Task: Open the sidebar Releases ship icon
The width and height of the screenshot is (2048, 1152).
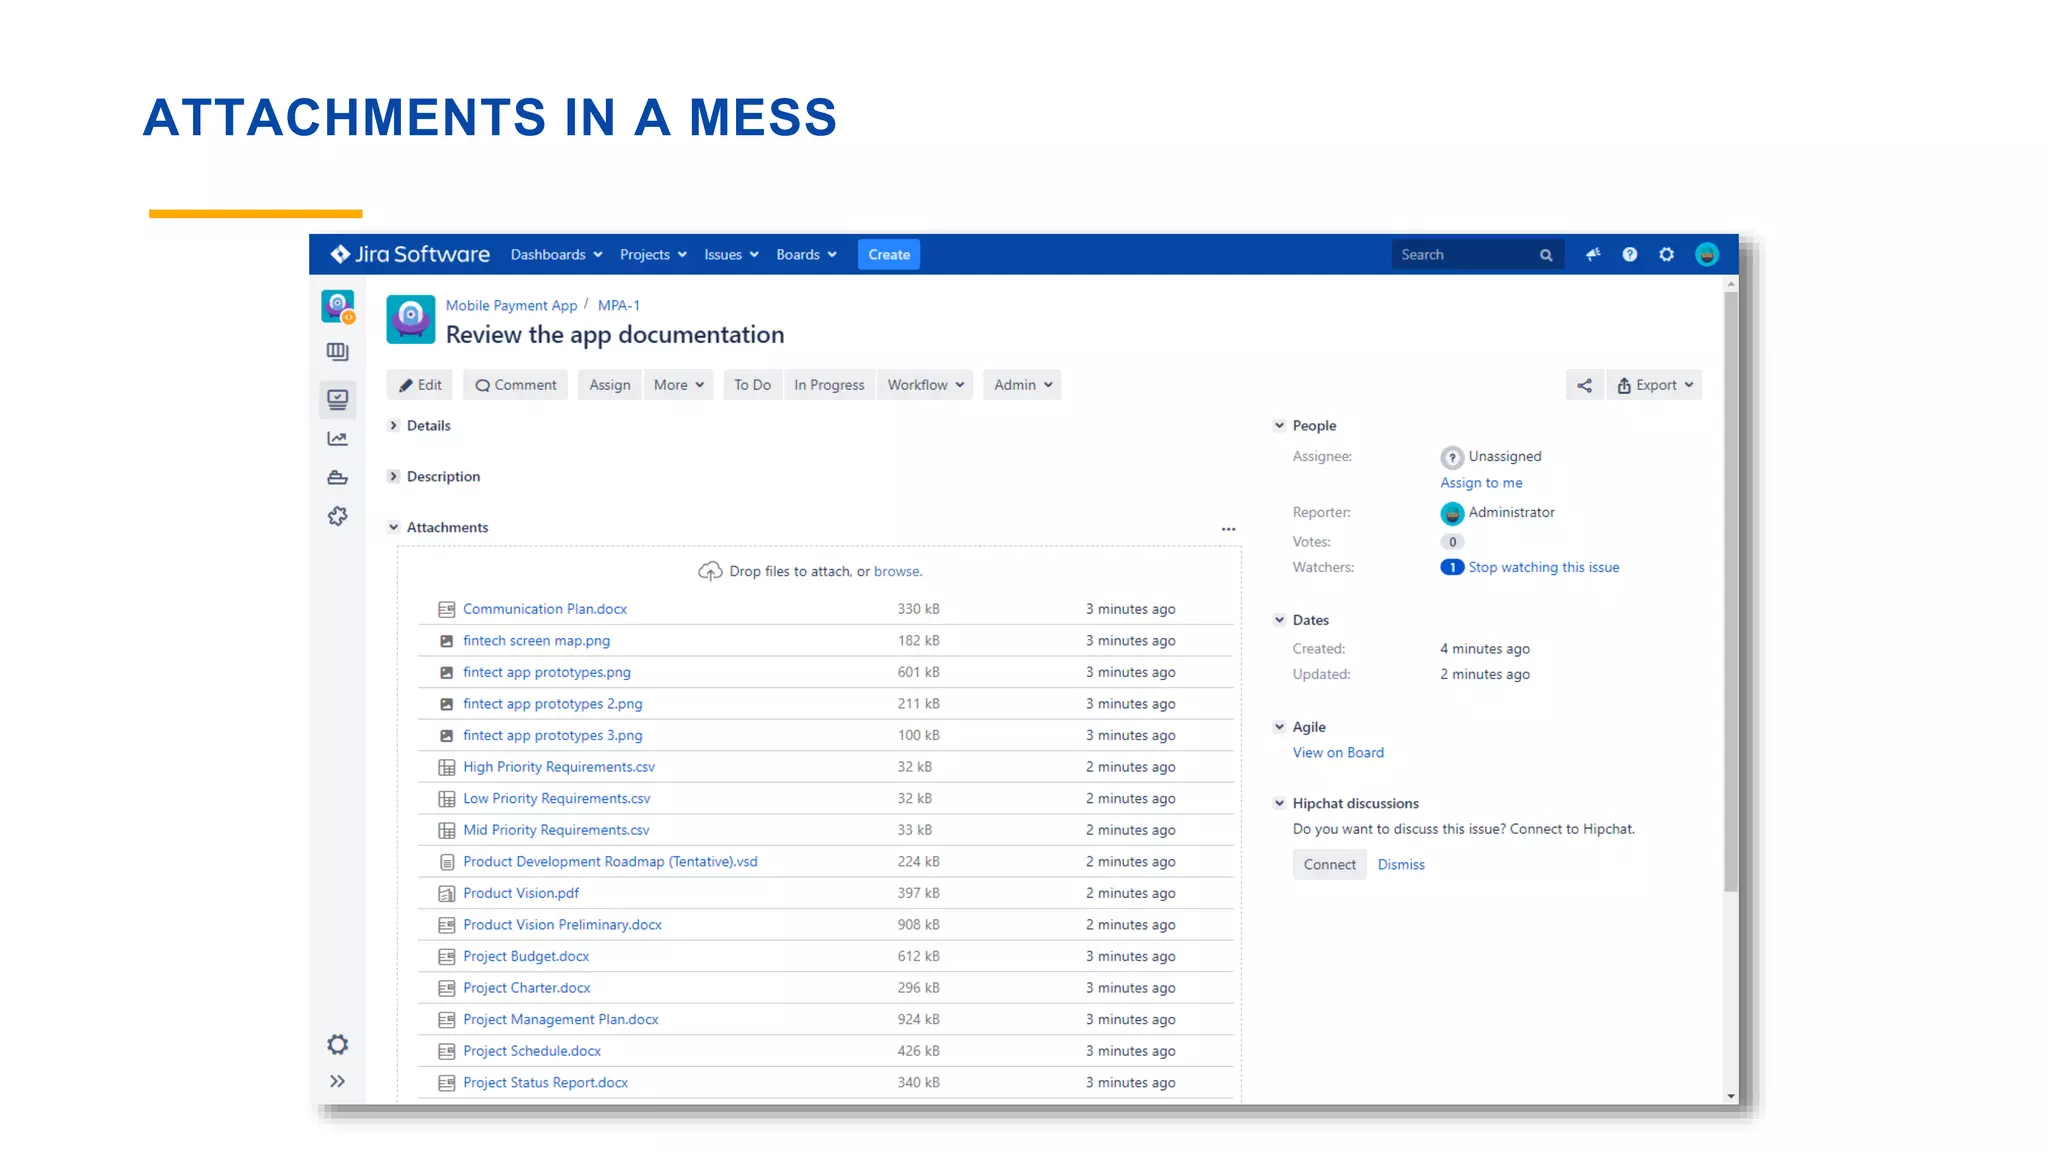Action: click(338, 477)
